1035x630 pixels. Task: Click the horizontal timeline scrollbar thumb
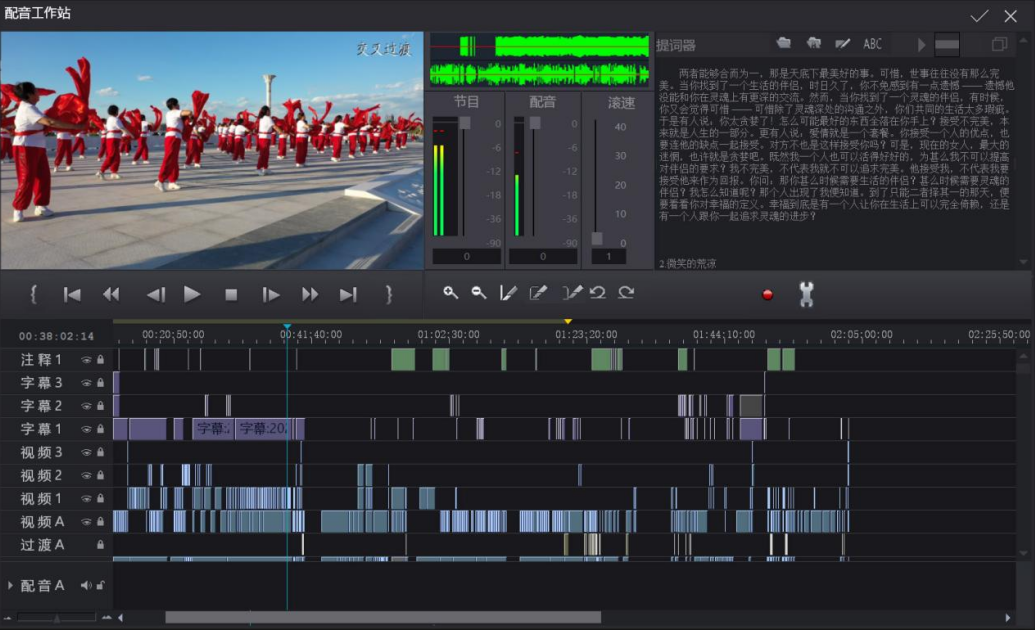pos(383,617)
